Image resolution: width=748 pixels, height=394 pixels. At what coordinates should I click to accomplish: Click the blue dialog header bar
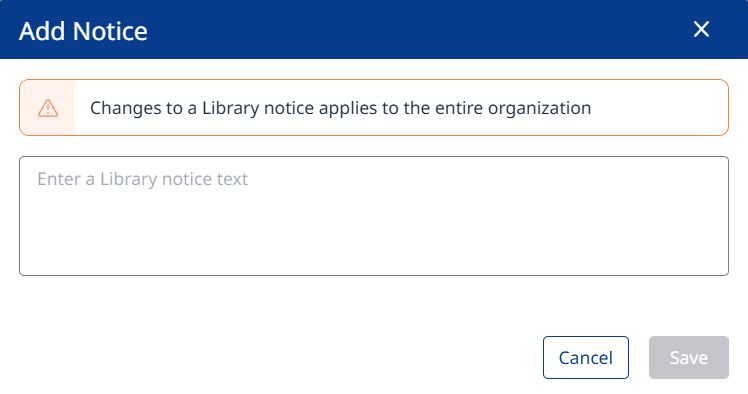pyautogui.click(x=374, y=29)
